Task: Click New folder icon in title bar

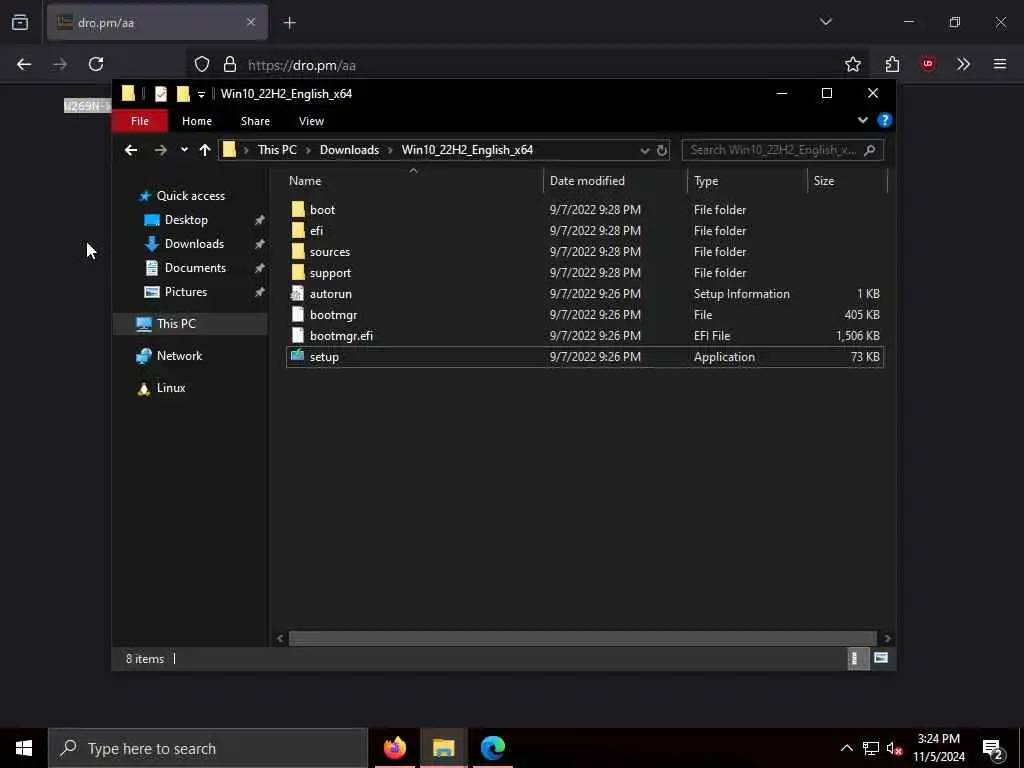Action: coord(184,94)
